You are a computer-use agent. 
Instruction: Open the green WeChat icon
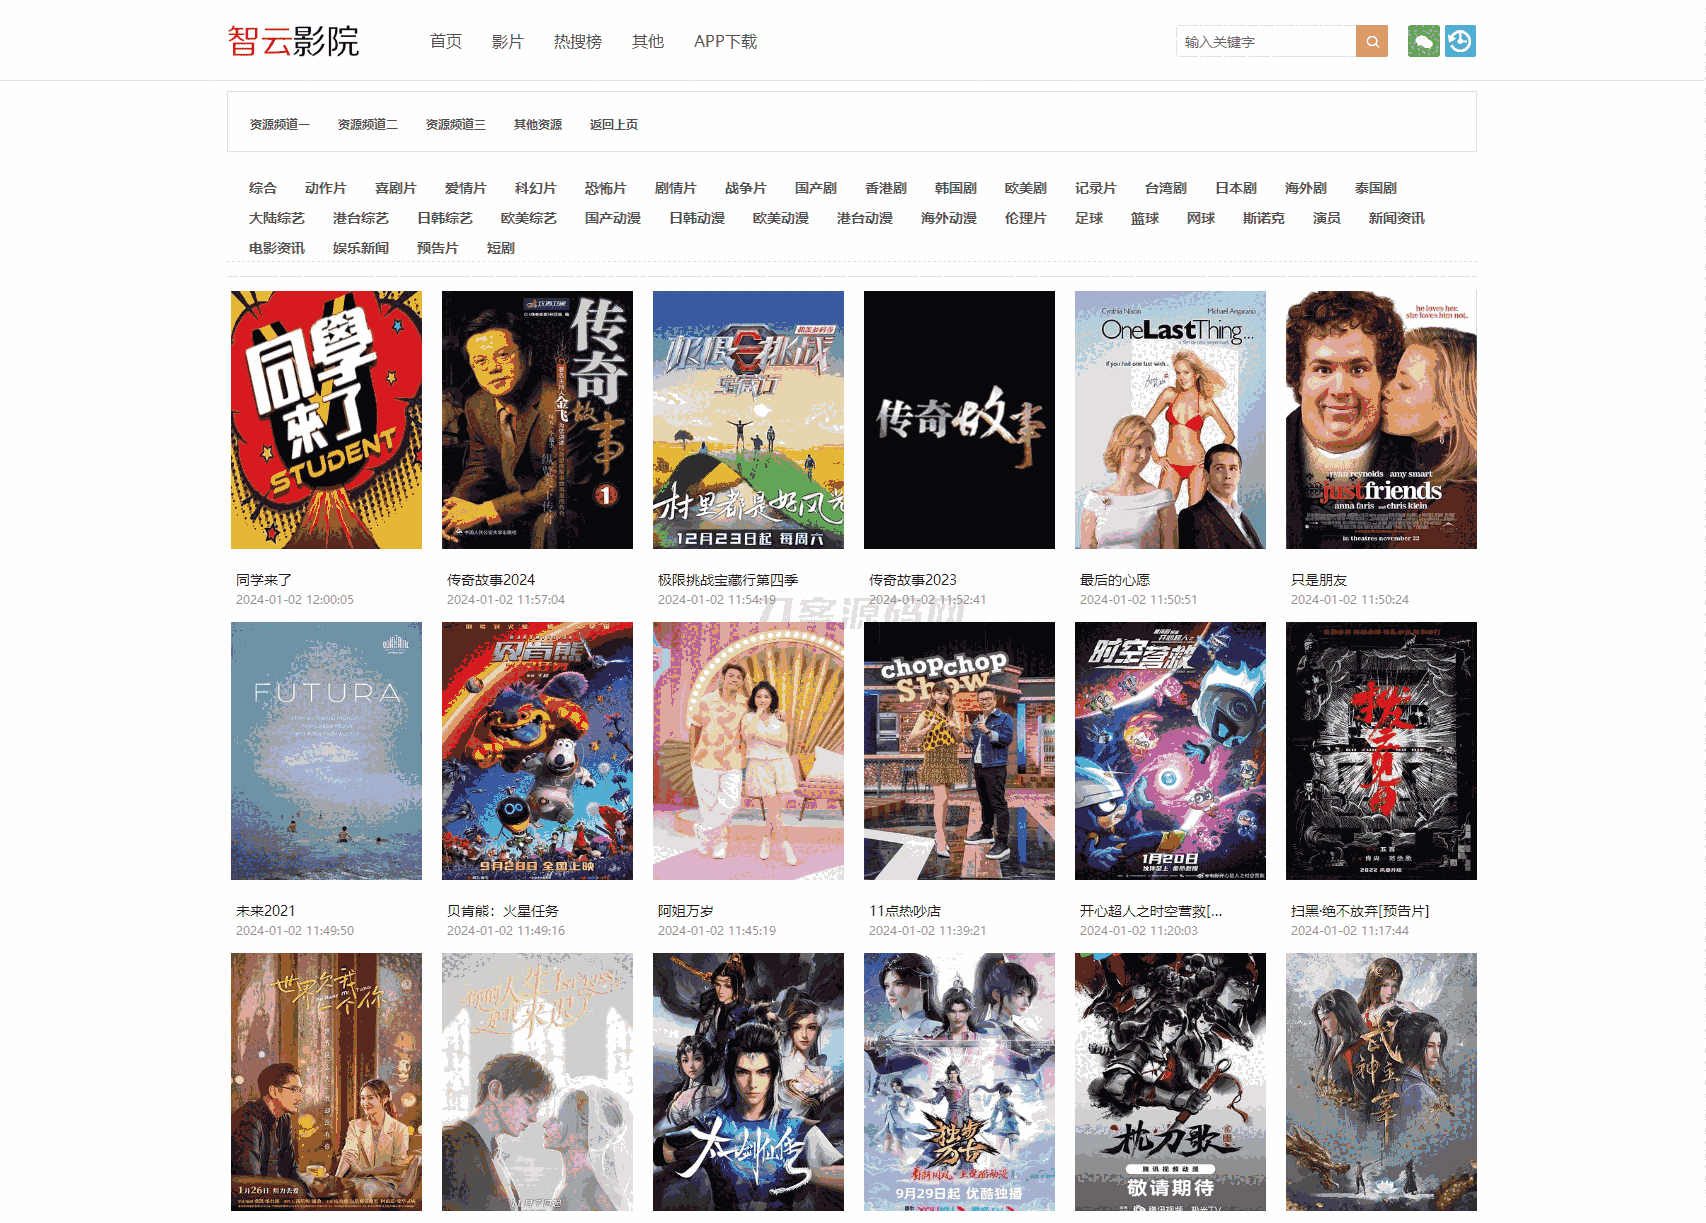(x=1424, y=41)
